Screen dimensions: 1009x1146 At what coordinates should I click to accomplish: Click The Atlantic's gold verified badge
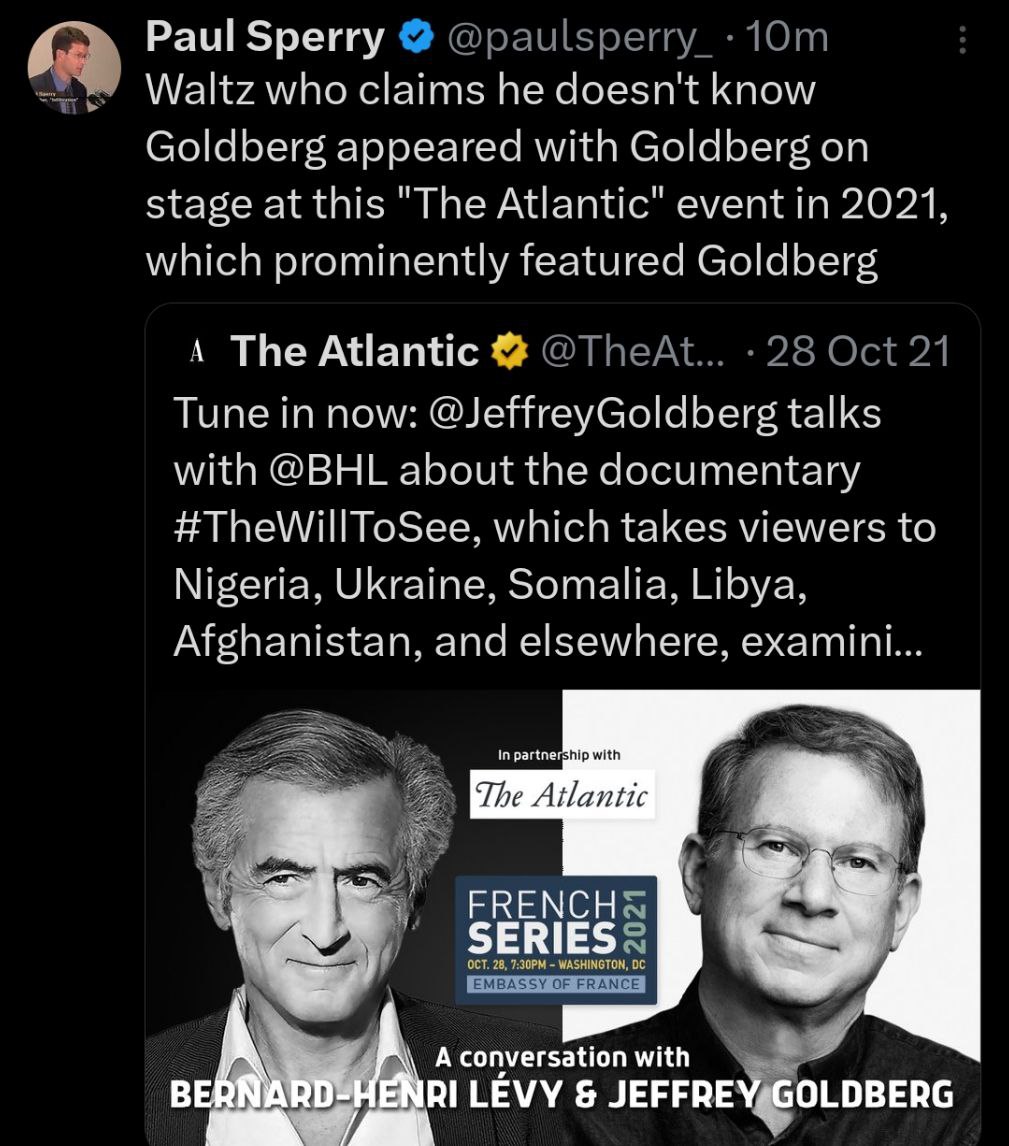(509, 352)
